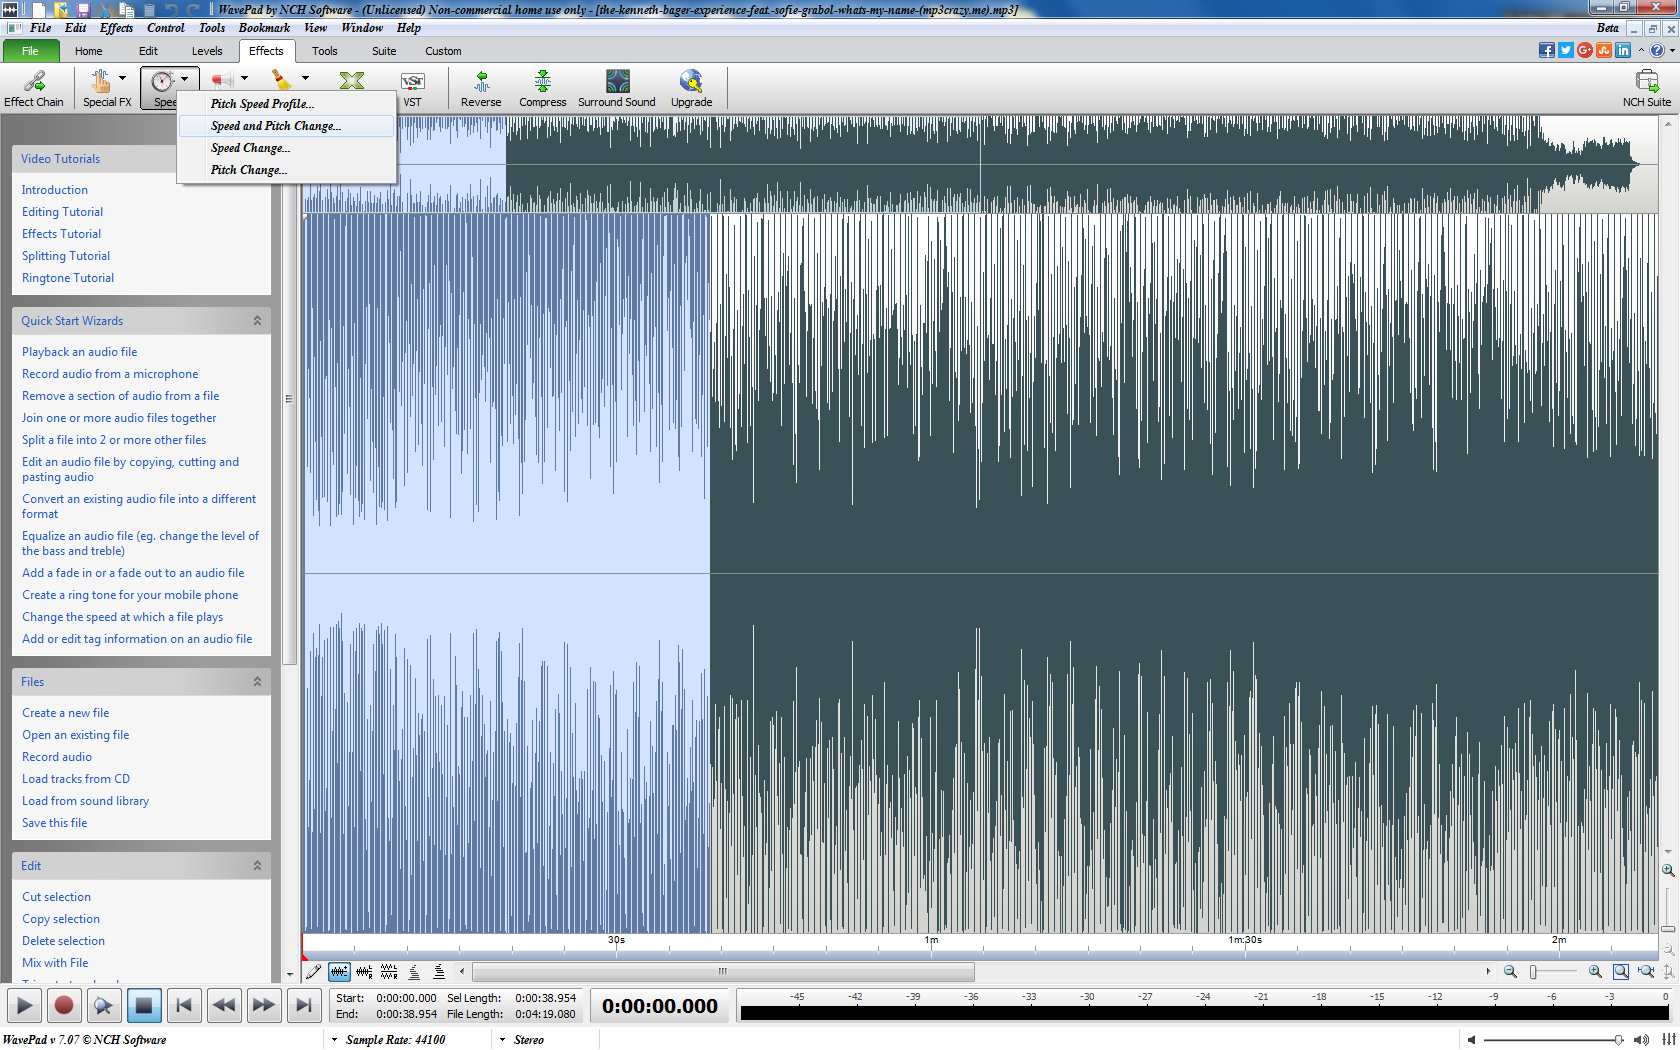Open the Effect Chain tool
Screen dimensions: 1680x1050
pos(34,88)
